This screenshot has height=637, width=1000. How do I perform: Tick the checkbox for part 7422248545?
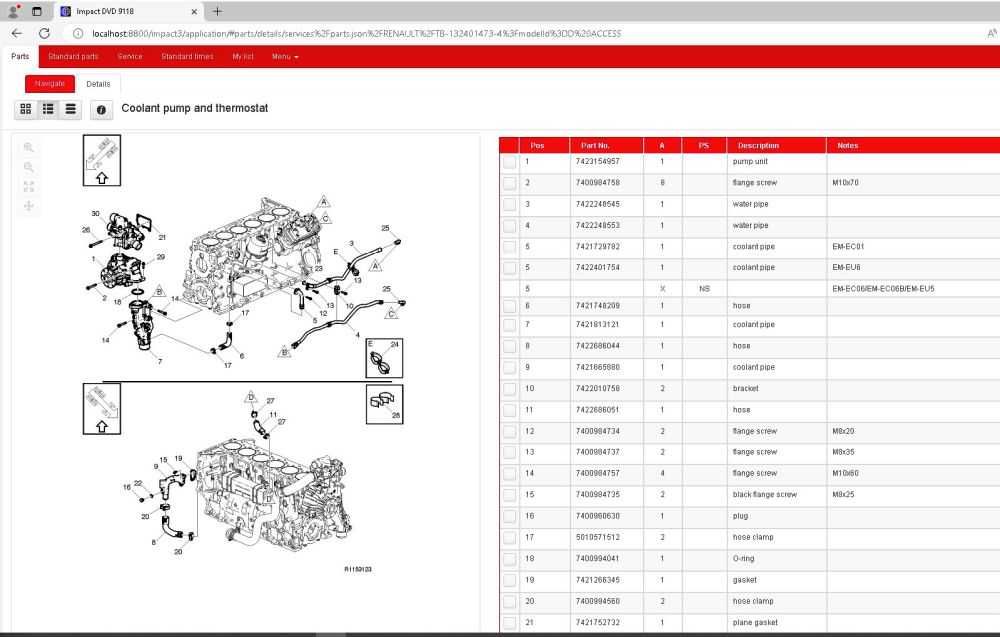click(509, 205)
